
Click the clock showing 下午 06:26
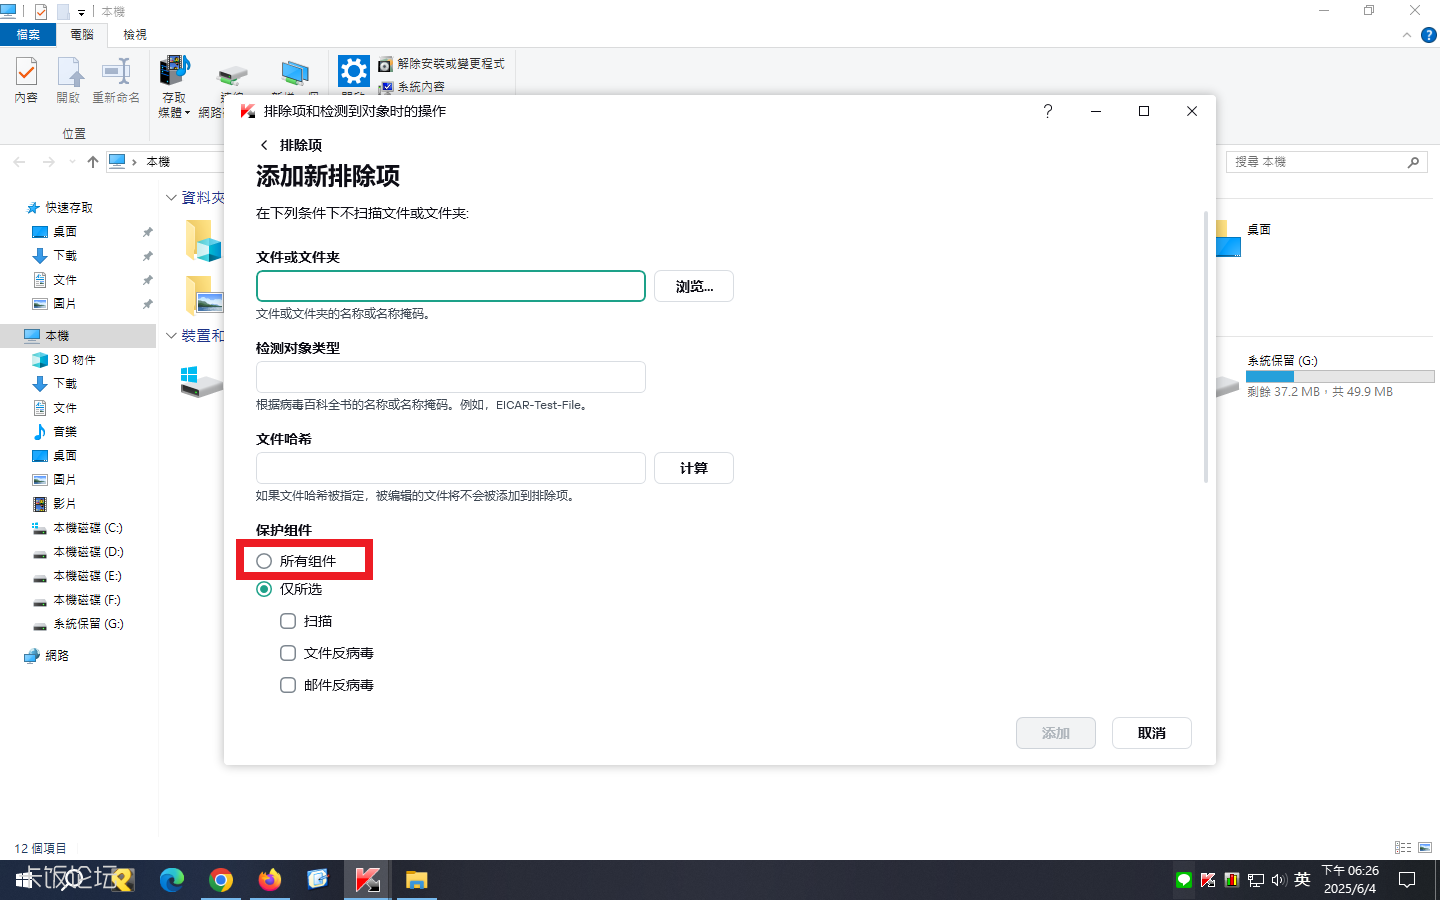[1350, 871]
